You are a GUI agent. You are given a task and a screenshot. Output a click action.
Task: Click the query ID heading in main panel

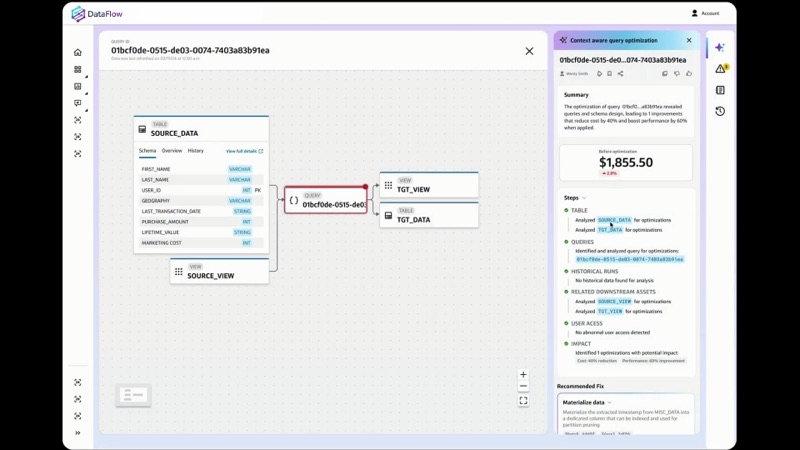[x=190, y=50]
